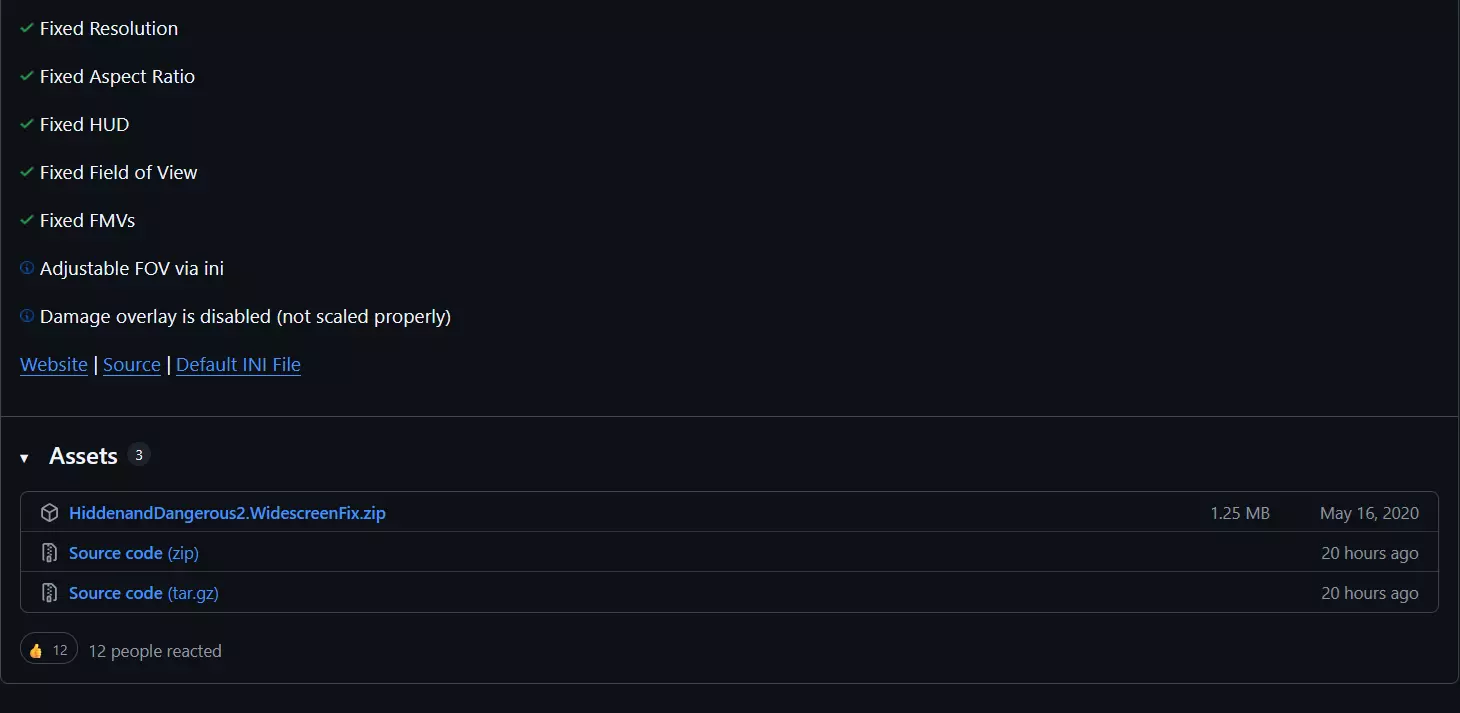The width and height of the screenshot is (1460, 713).
Task: Collapse the Assets section triangle
Action: 24,458
